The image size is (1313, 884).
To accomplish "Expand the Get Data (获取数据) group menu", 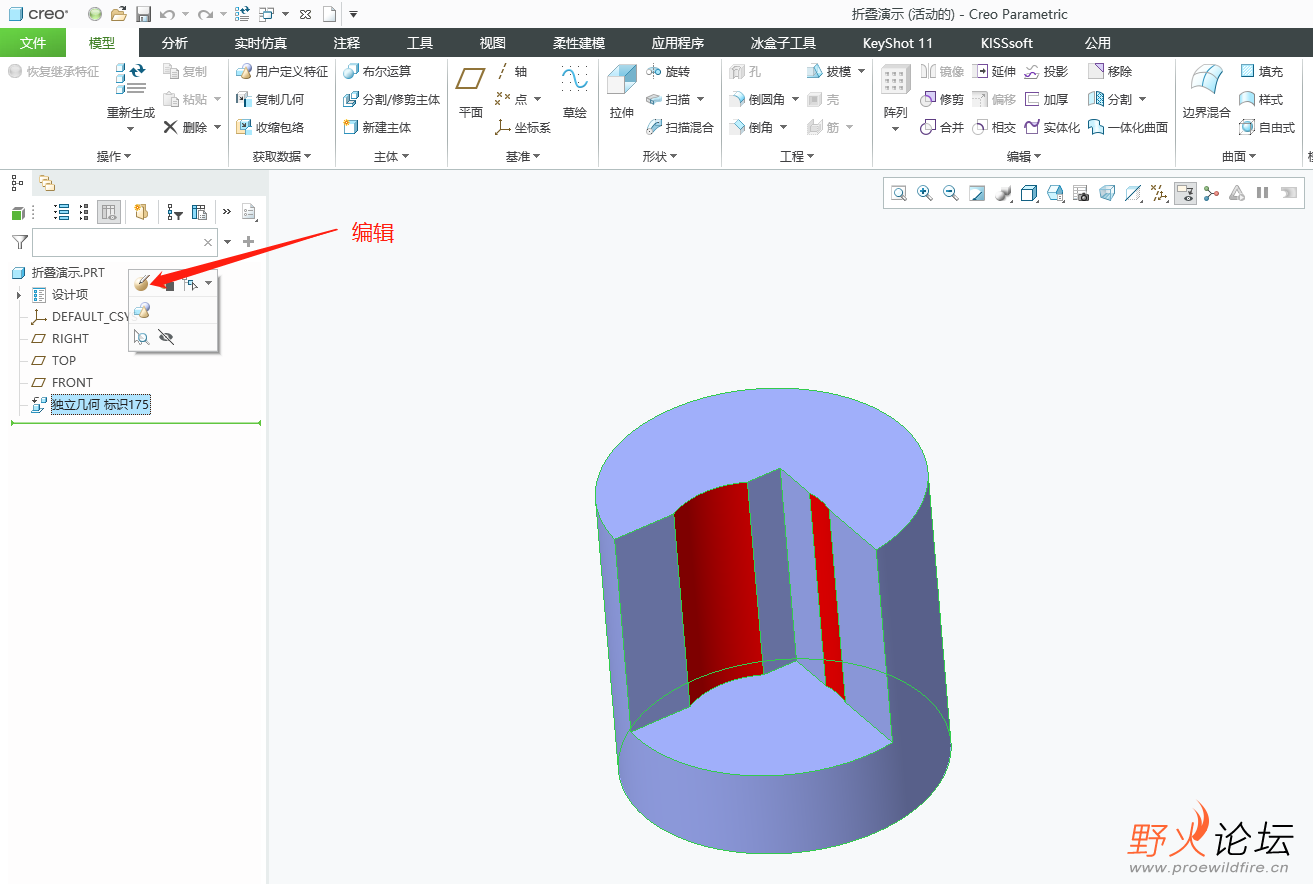I will click(x=282, y=157).
